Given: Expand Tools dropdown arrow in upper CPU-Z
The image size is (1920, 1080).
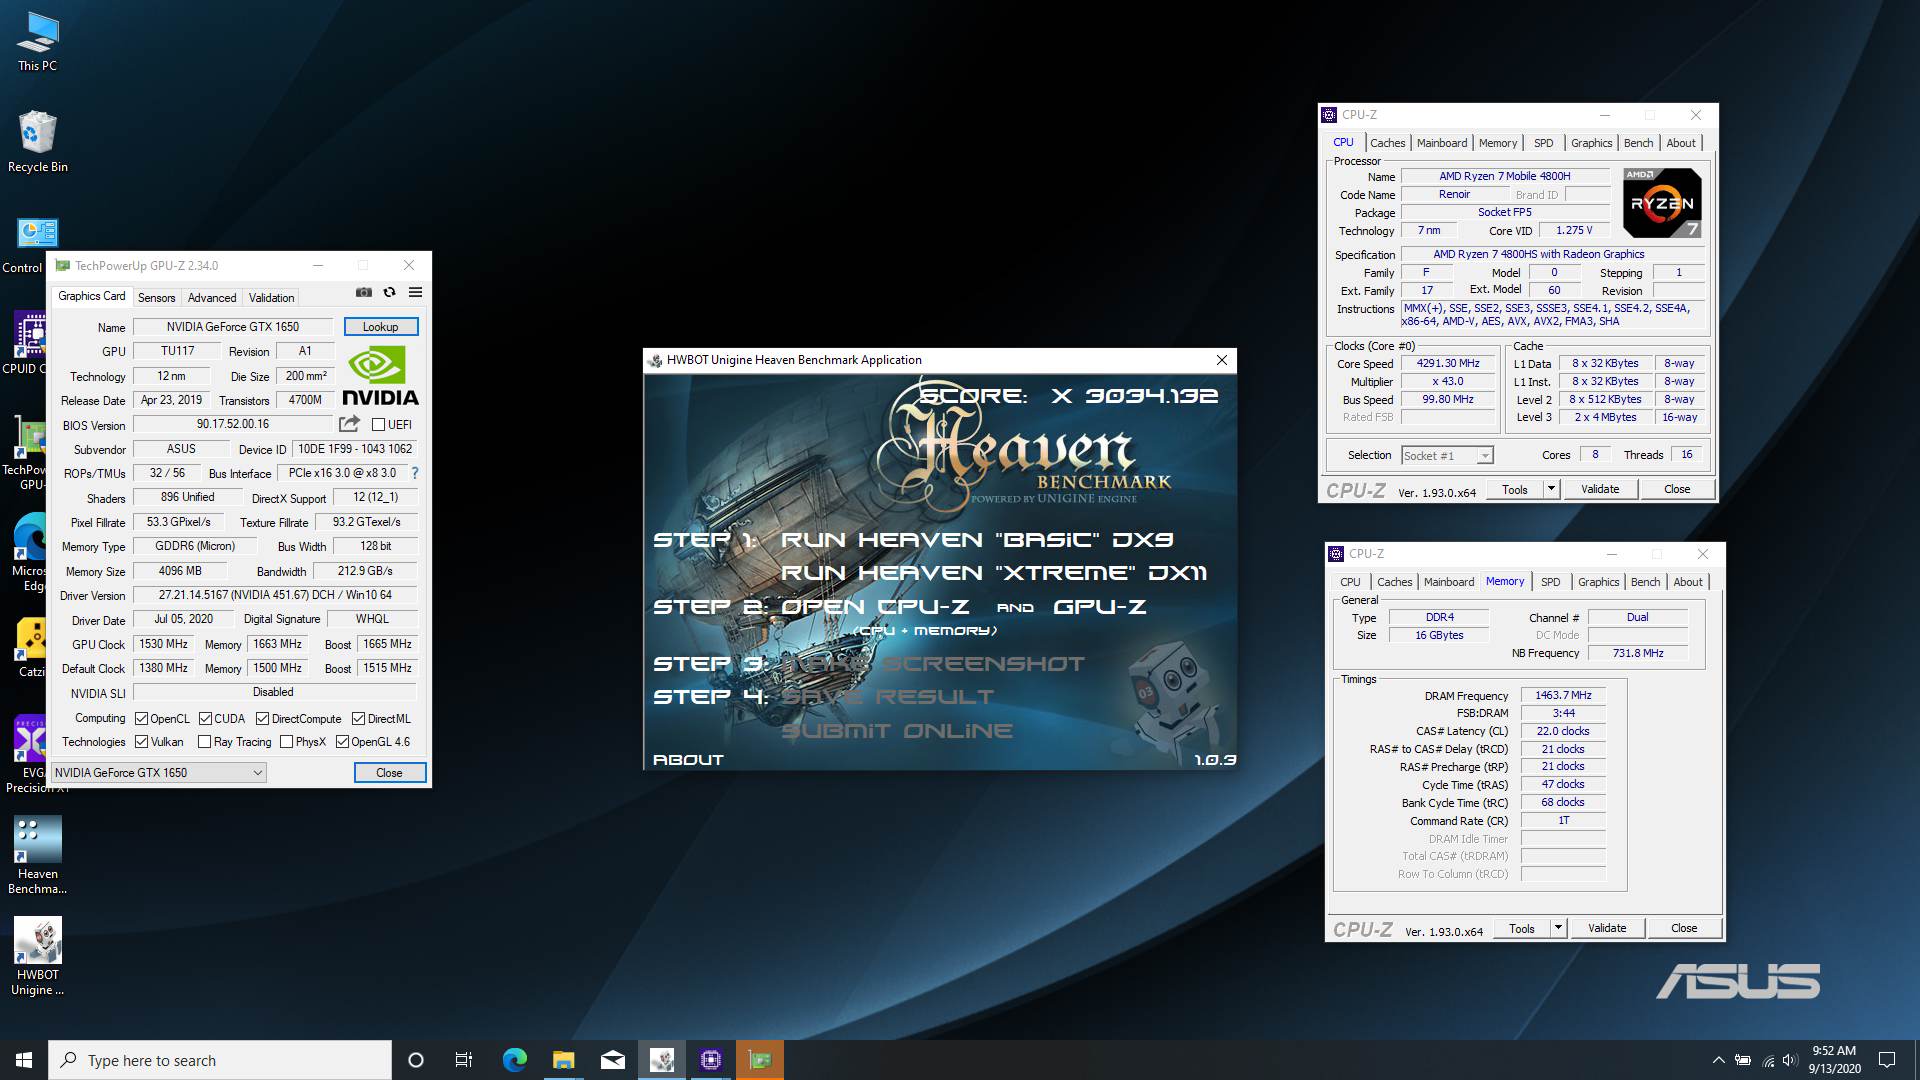Looking at the screenshot, I should (x=1552, y=489).
